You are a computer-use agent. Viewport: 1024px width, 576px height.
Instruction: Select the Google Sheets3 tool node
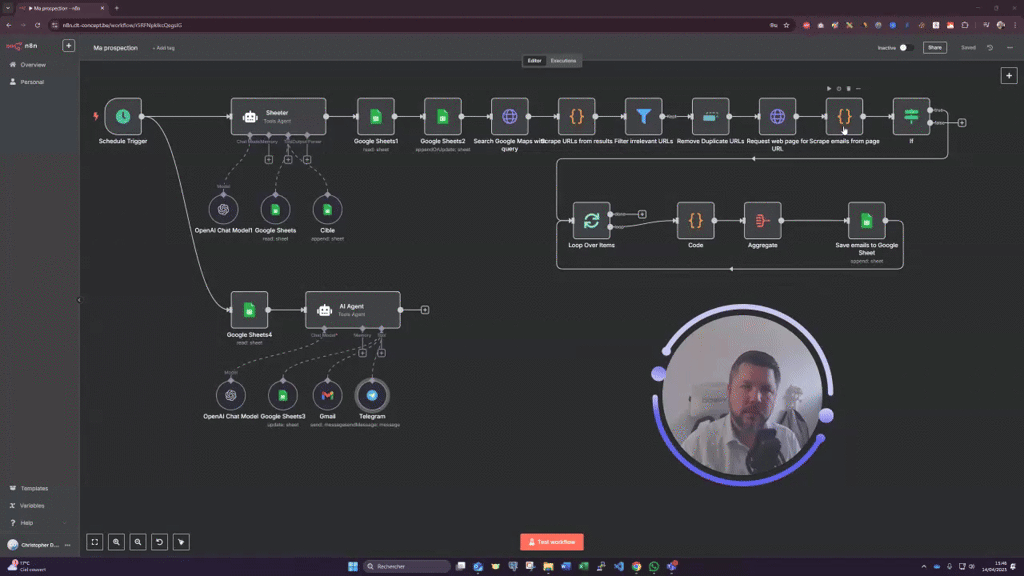[x=283, y=395]
